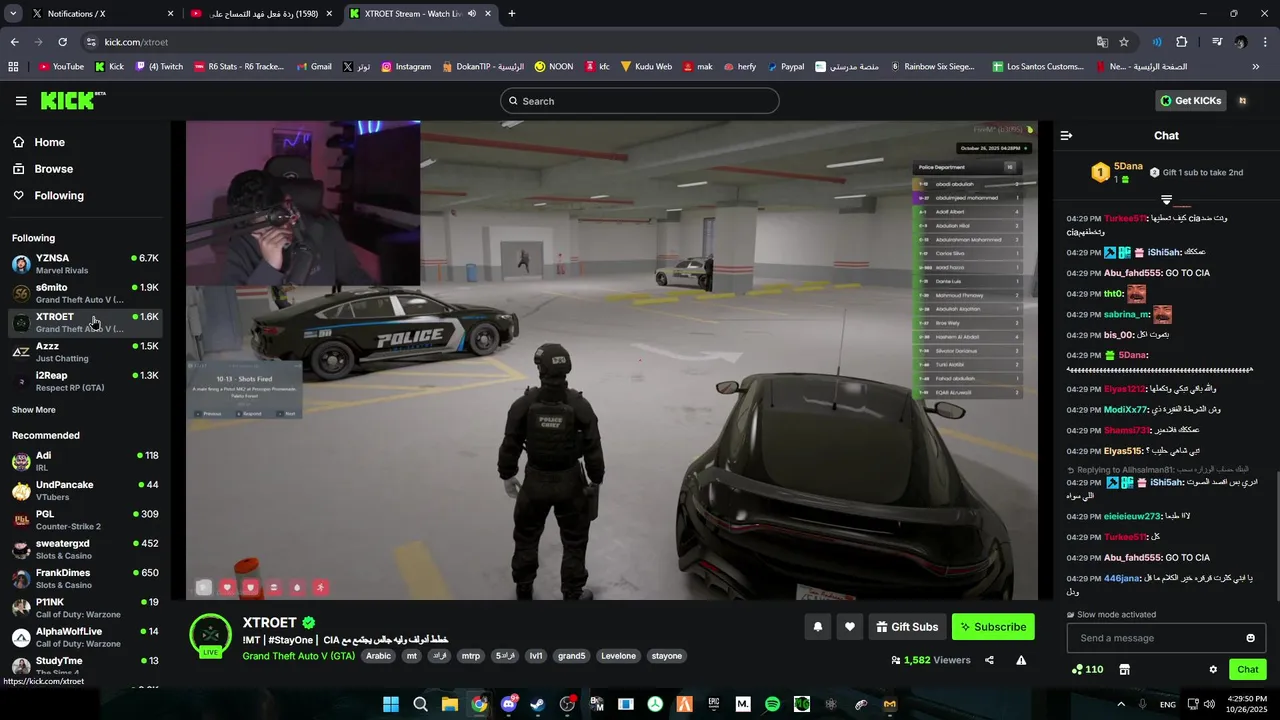Viewport: 1280px width, 720px height.
Task: Expand the hidden bookmarks chevron
Action: [1256, 67]
